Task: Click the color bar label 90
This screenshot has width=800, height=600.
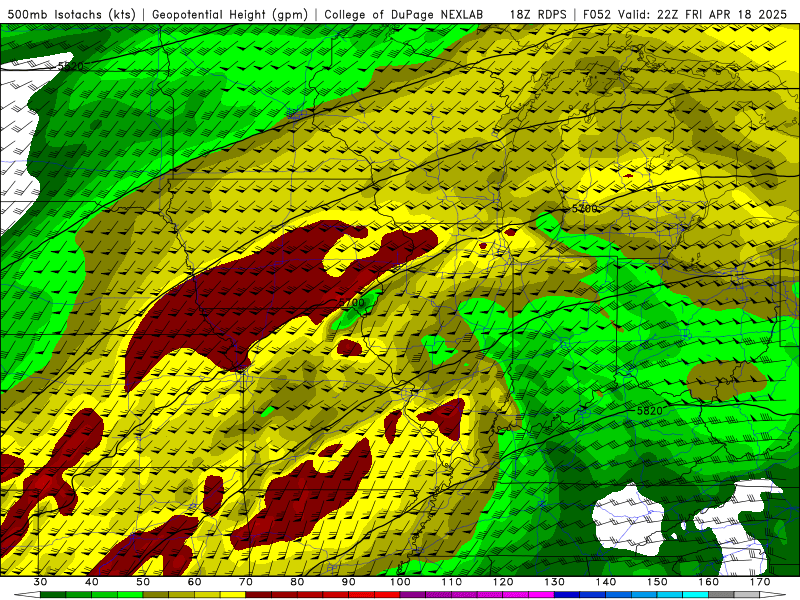Action: click(x=348, y=582)
